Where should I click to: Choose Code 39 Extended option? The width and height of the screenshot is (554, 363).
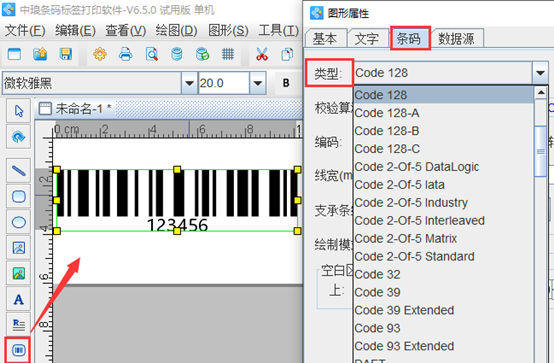444,310
